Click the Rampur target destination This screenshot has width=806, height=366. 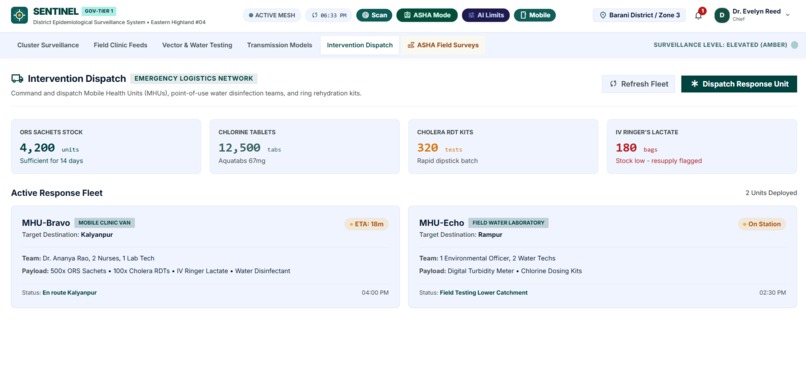pyautogui.click(x=490, y=235)
